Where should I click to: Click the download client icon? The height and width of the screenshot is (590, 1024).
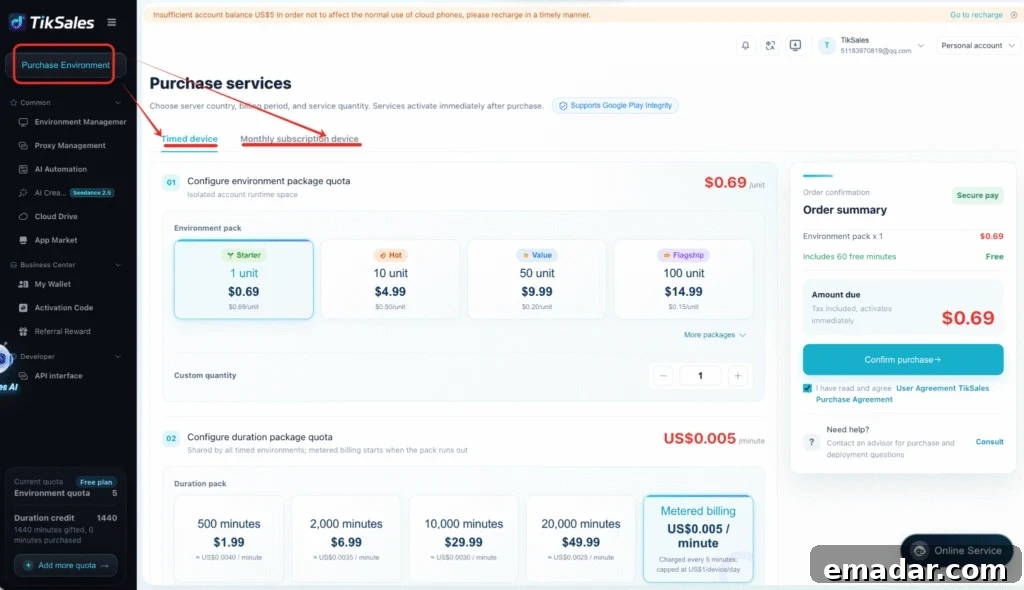(795, 45)
